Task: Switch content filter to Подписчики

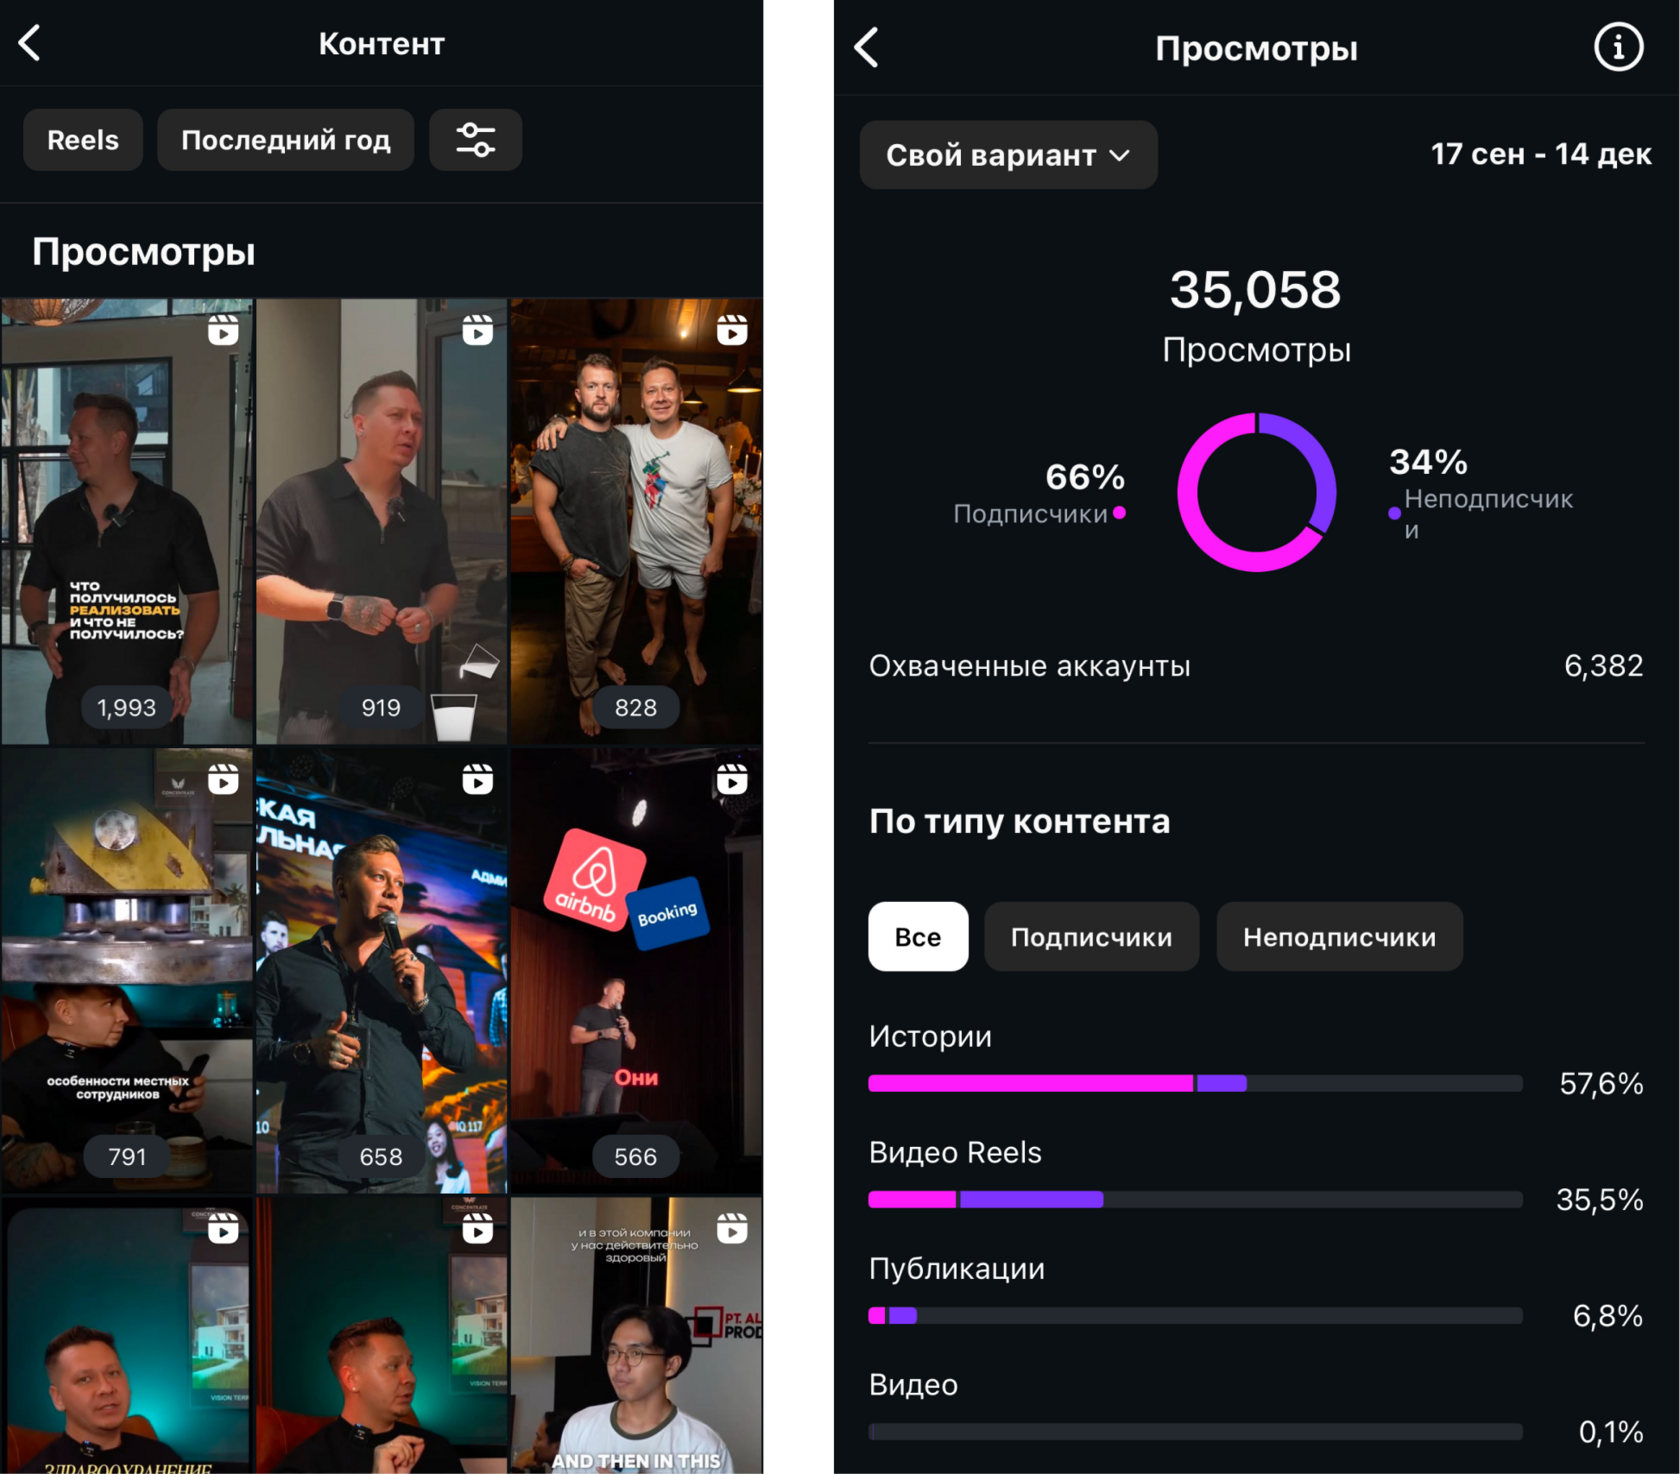Action: tap(1091, 937)
